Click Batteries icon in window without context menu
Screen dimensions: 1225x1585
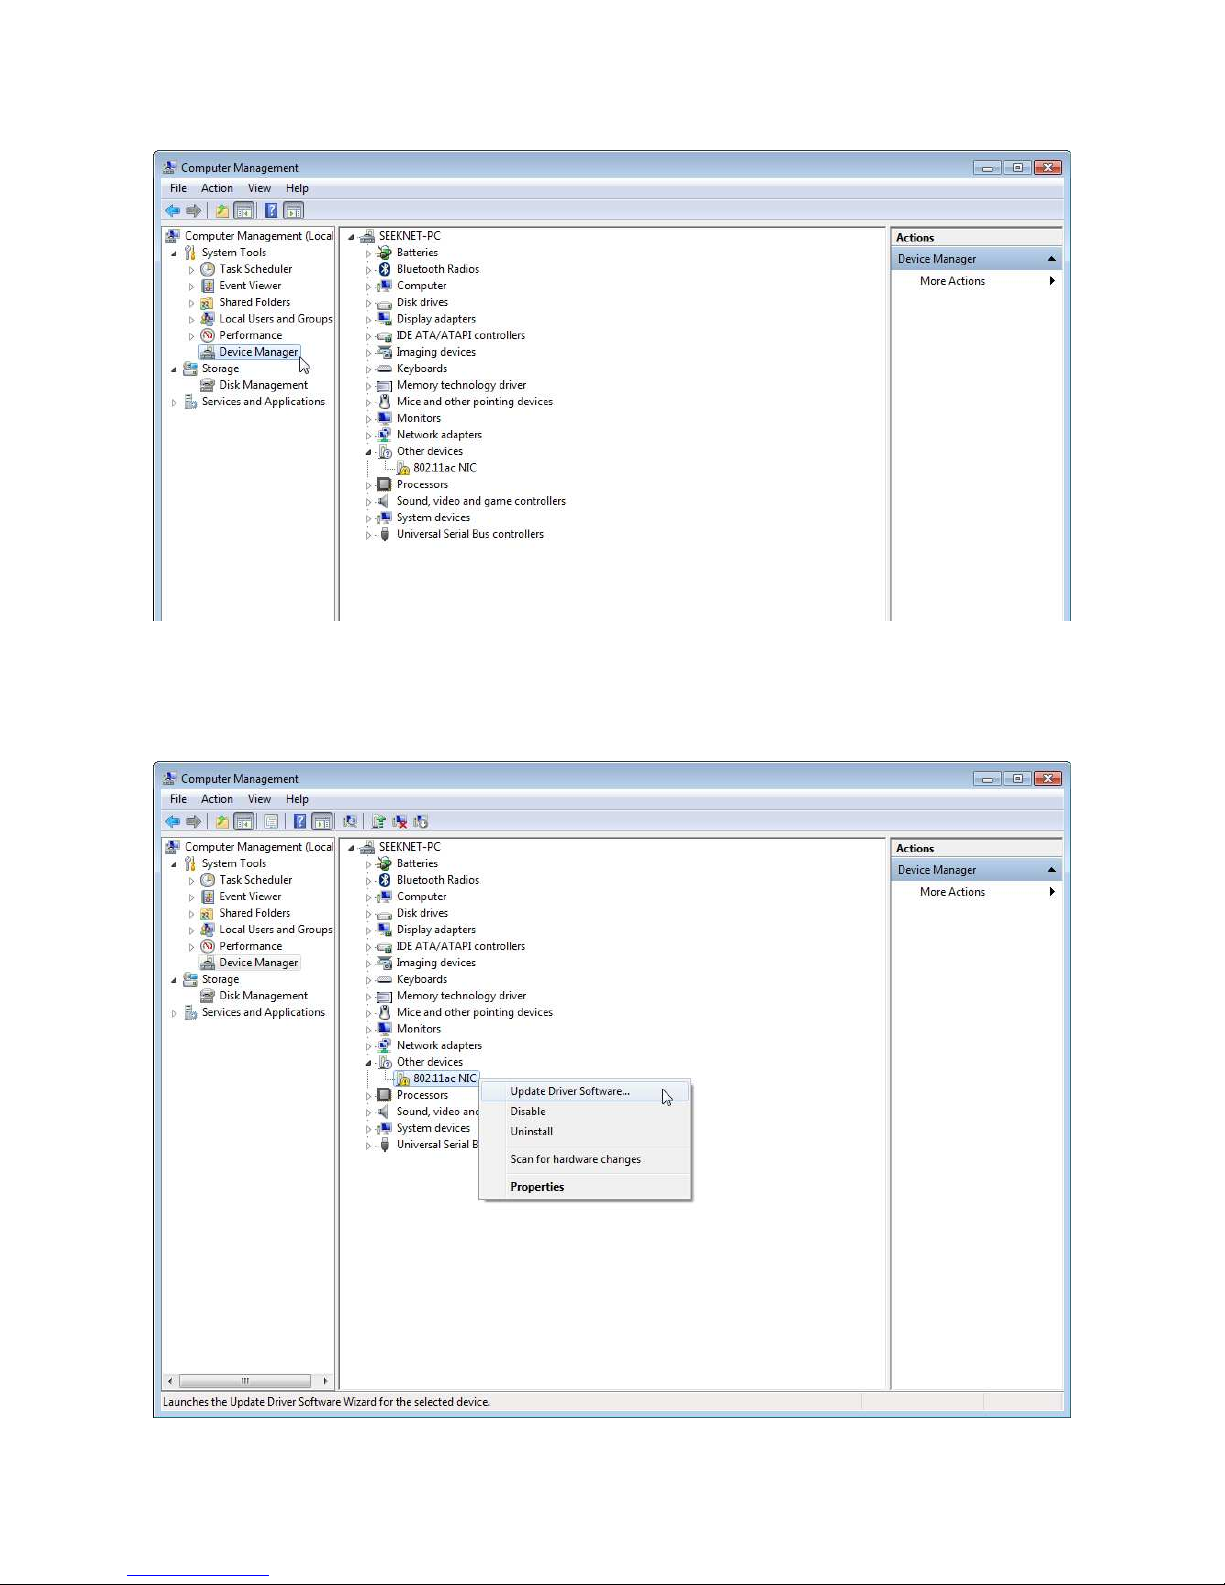pos(384,252)
